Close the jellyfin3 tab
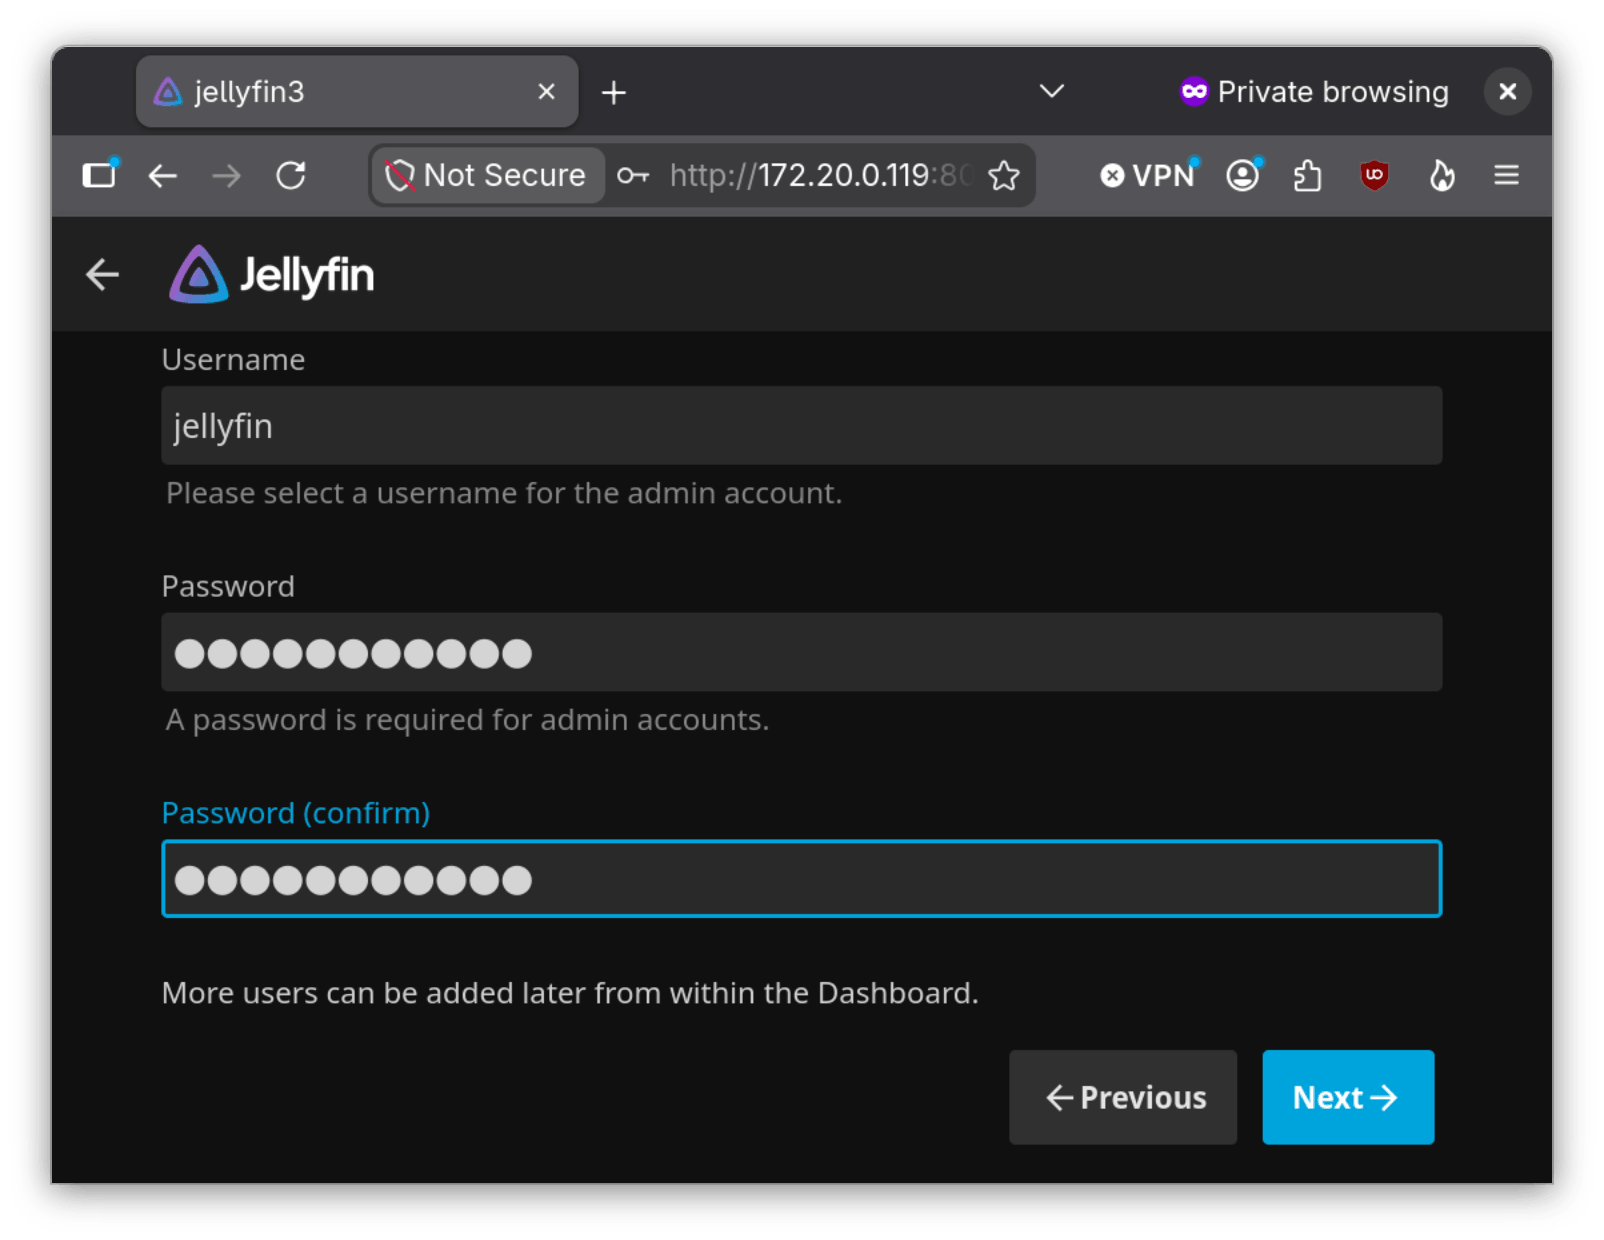 [546, 92]
